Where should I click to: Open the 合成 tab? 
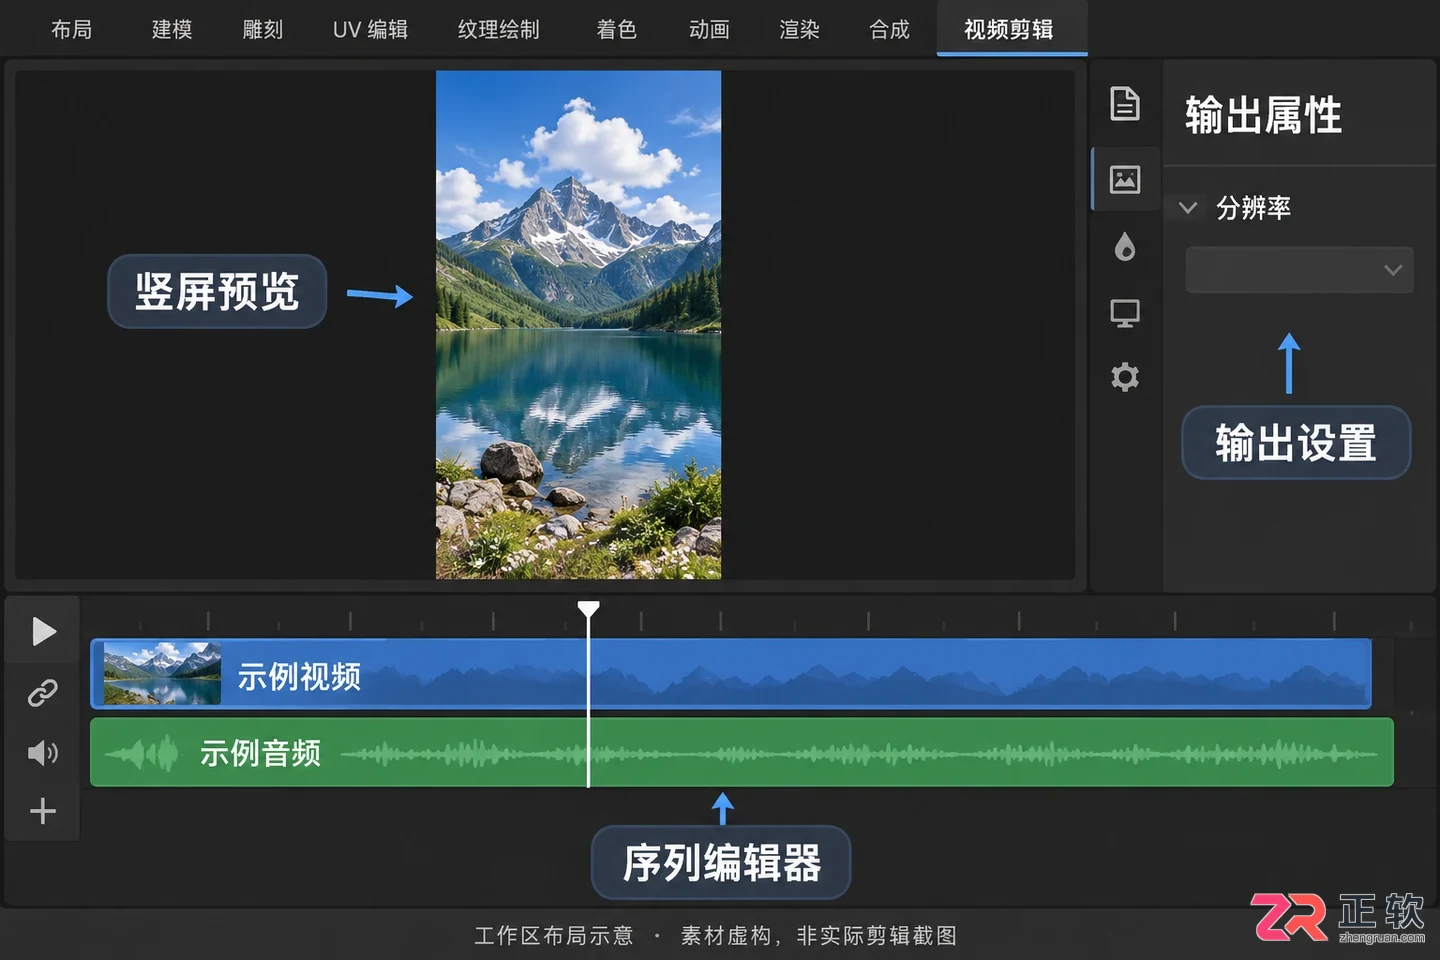coord(889,29)
